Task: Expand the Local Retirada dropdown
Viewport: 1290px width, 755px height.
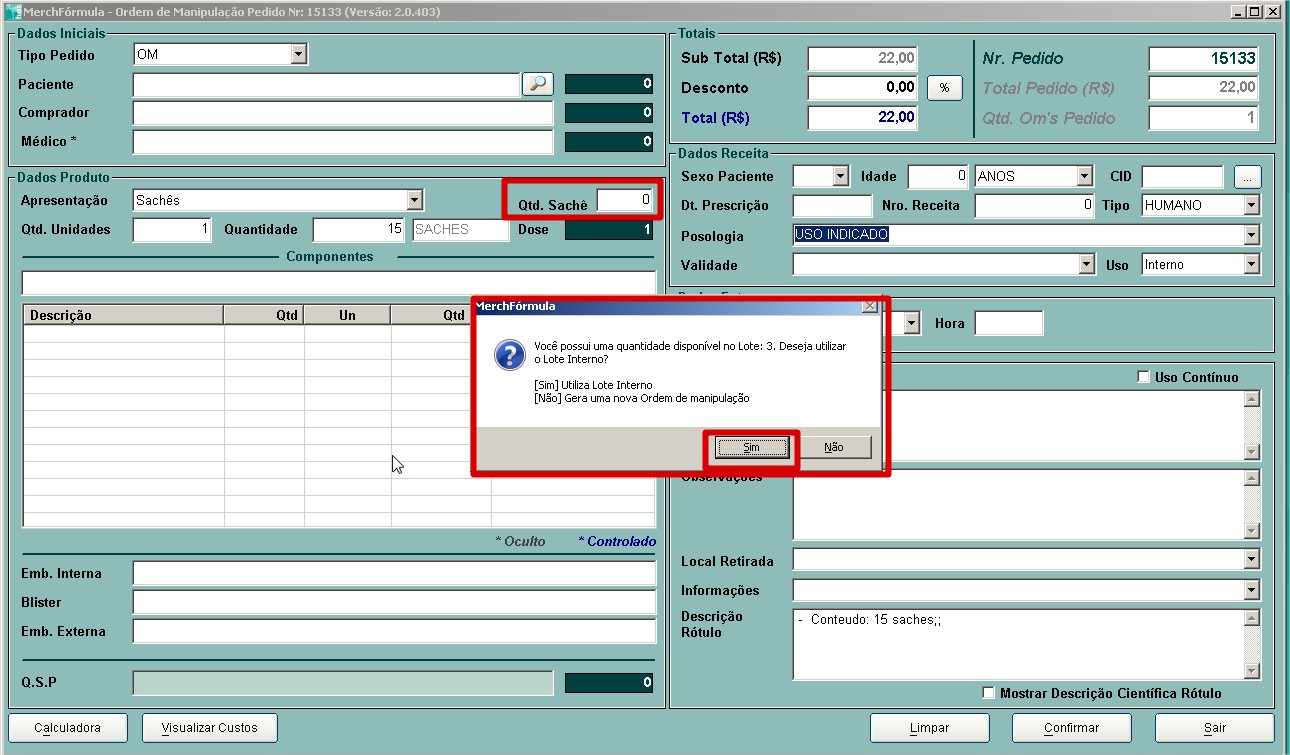Action: pos(1251,560)
